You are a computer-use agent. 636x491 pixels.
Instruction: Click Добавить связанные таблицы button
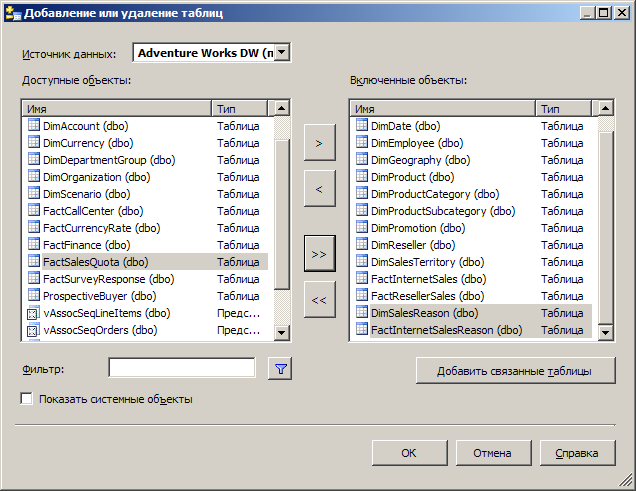coord(516,371)
